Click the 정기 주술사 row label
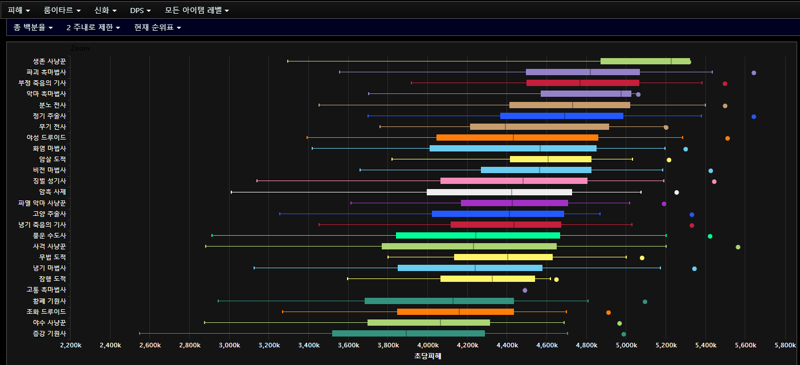Viewport: 800px width, 365px height. [x=49, y=116]
